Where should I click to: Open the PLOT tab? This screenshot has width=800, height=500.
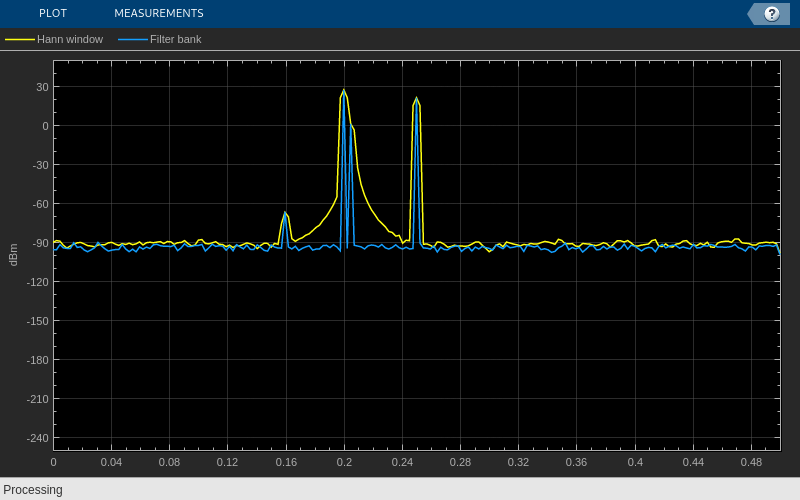point(53,13)
